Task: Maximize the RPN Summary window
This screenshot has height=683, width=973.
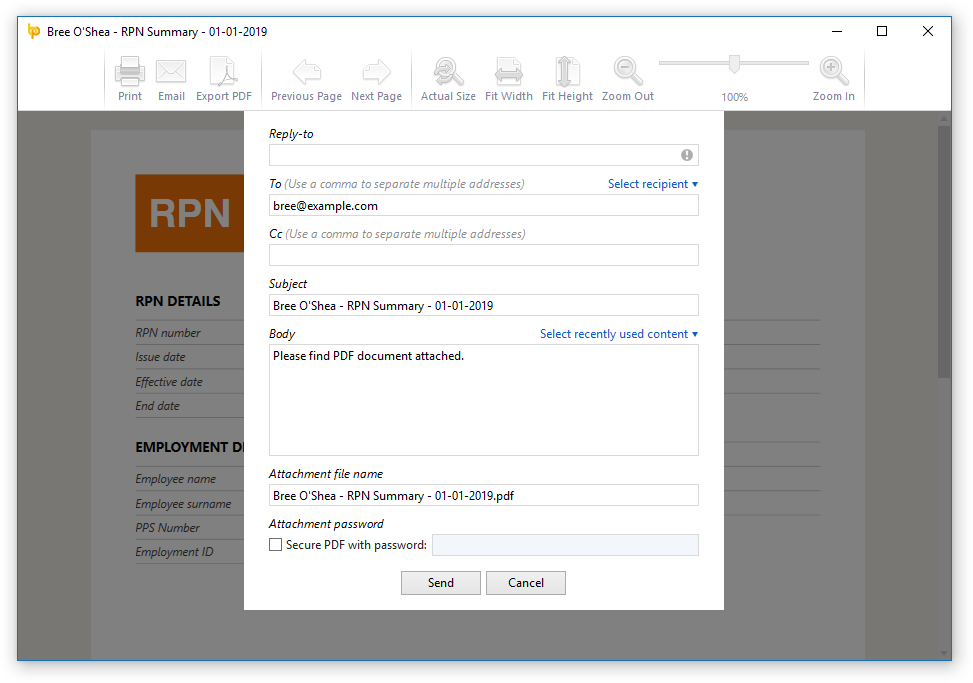Action: (882, 31)
